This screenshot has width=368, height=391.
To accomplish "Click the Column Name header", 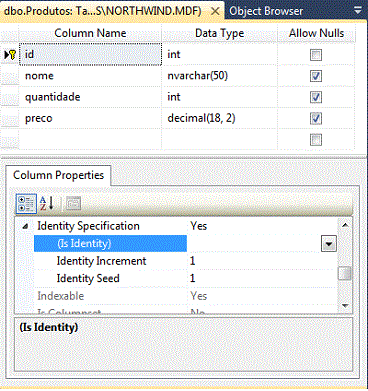I will coord(90,33).
